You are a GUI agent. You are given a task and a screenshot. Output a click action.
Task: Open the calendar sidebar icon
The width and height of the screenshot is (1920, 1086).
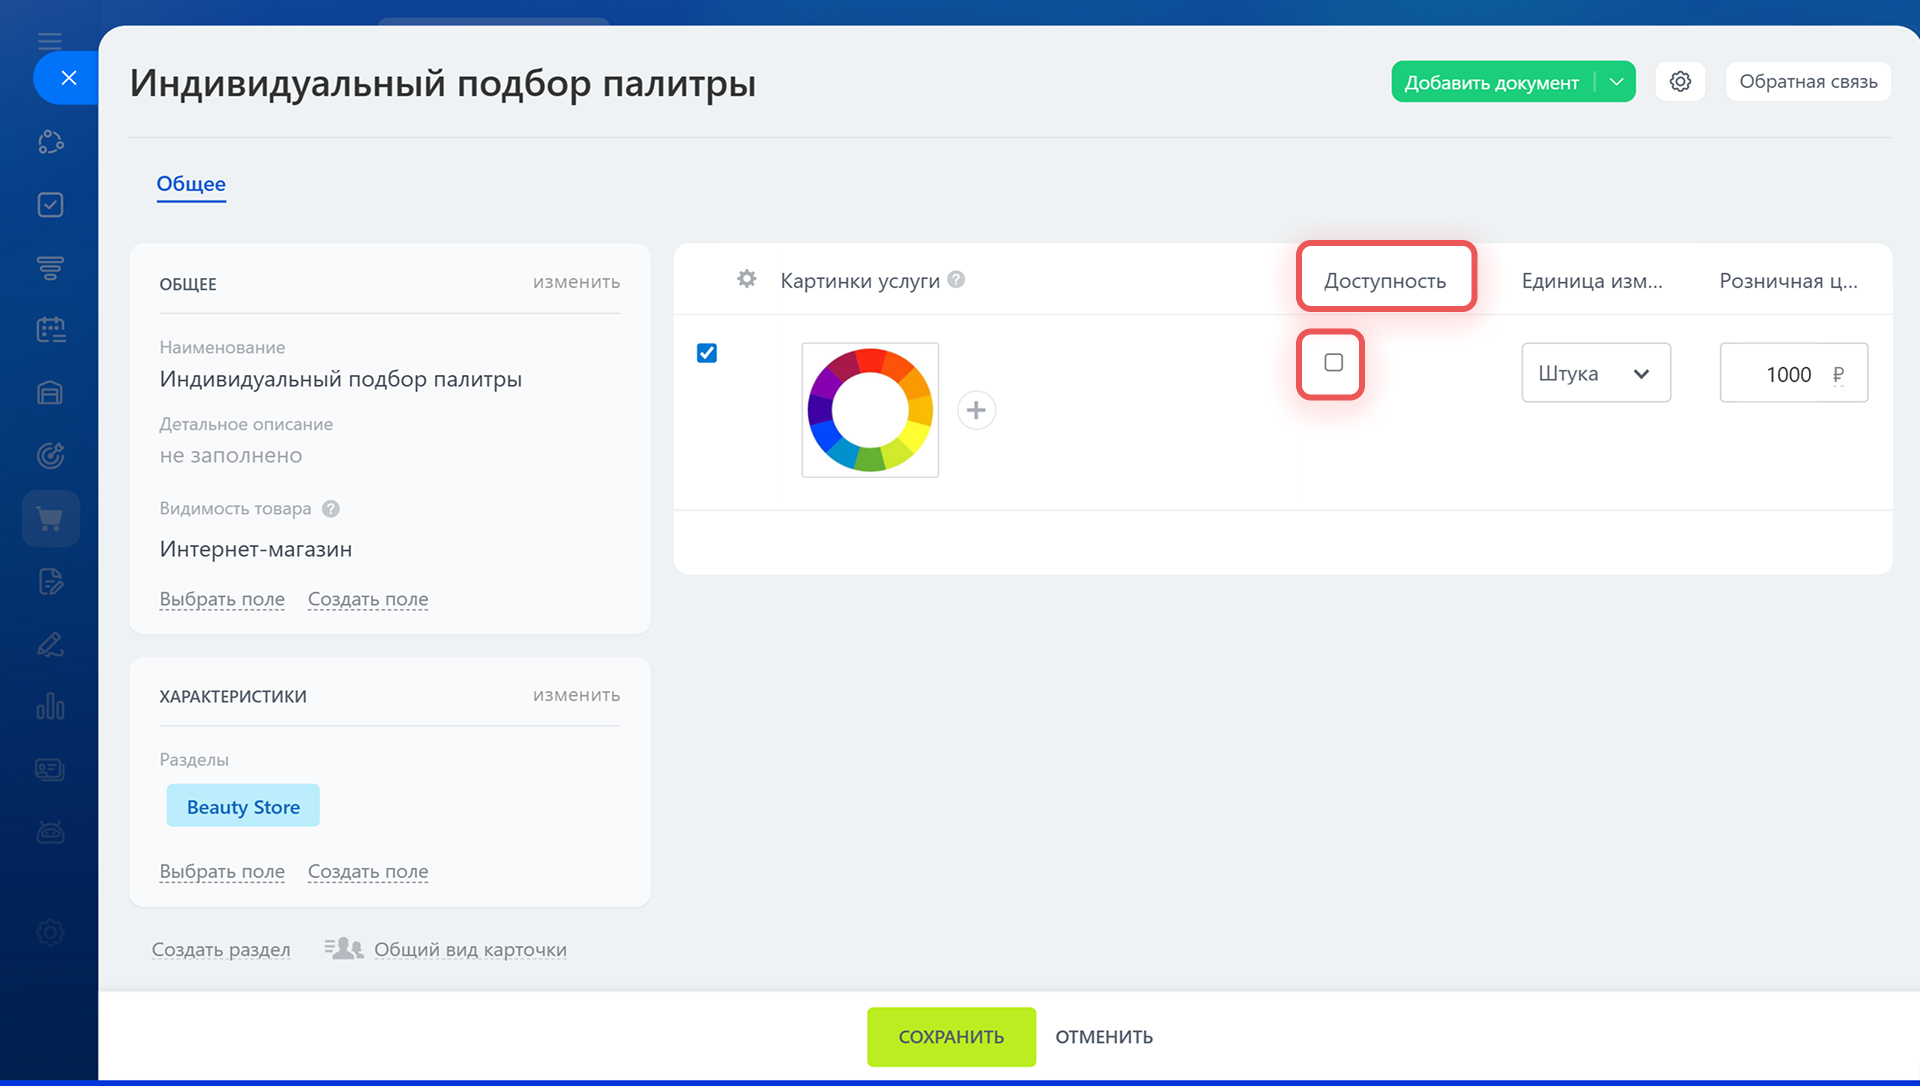(50, 330)
